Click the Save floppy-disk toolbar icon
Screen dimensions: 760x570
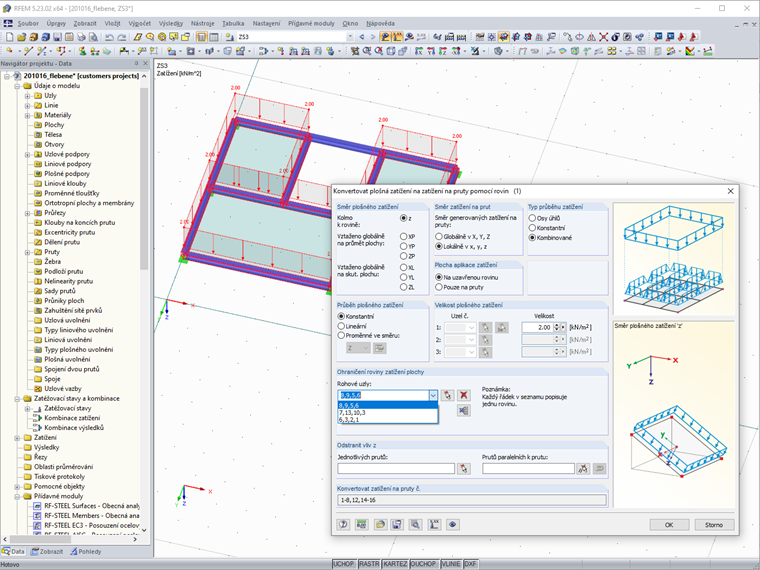pyautogui.click(x=57, y=37)
